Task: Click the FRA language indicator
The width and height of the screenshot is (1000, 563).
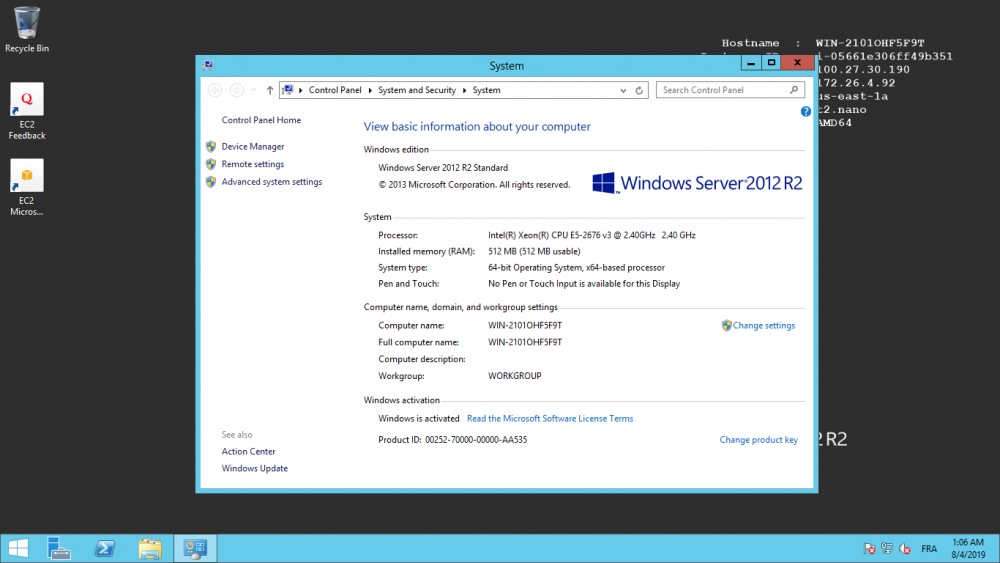Action: tap(929, 548)
